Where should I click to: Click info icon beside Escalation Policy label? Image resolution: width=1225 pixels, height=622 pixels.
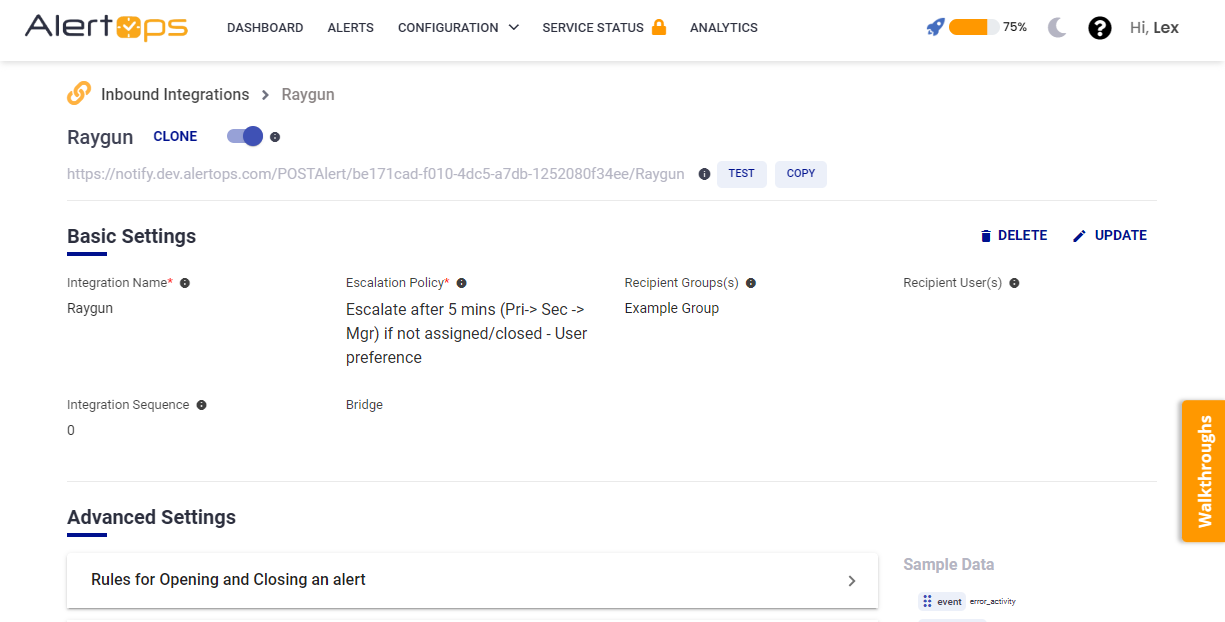coord(462,283)
